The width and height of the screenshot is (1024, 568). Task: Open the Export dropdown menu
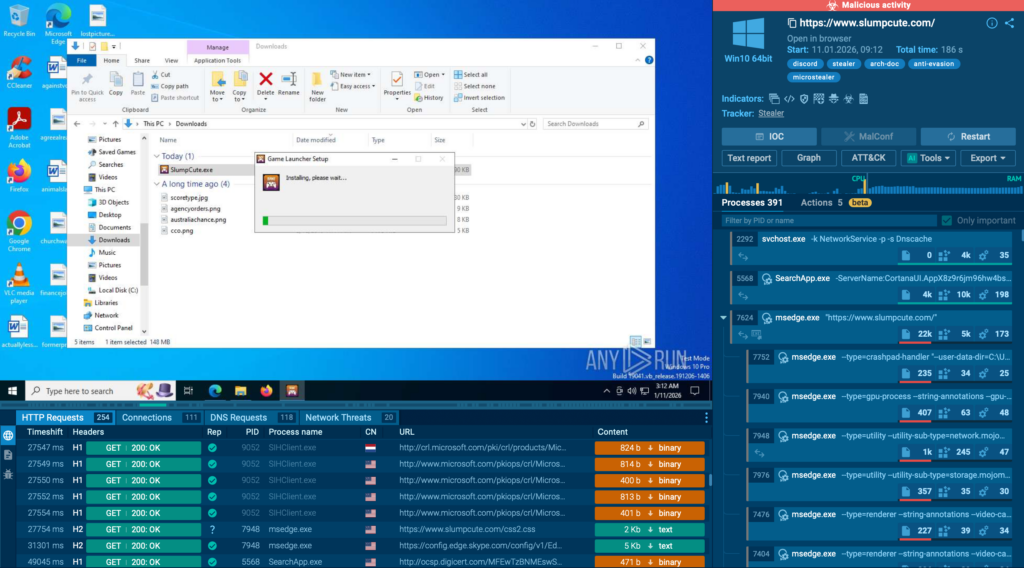pyautogui.click(x=988, y=158)
